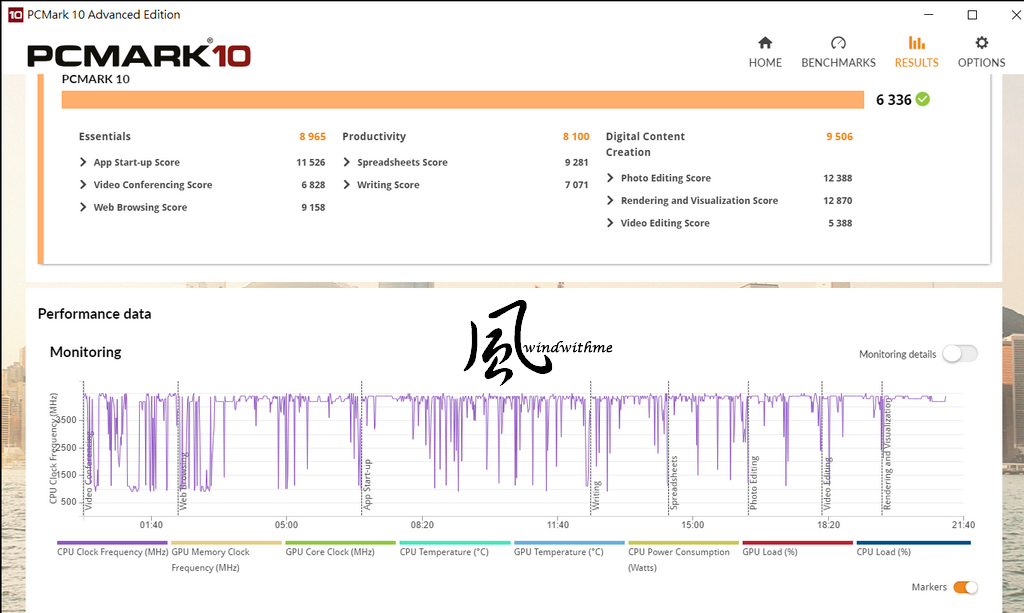1024x613 pixels.
Task: Click the red GPU Load color bar
Action: point(798,542)
